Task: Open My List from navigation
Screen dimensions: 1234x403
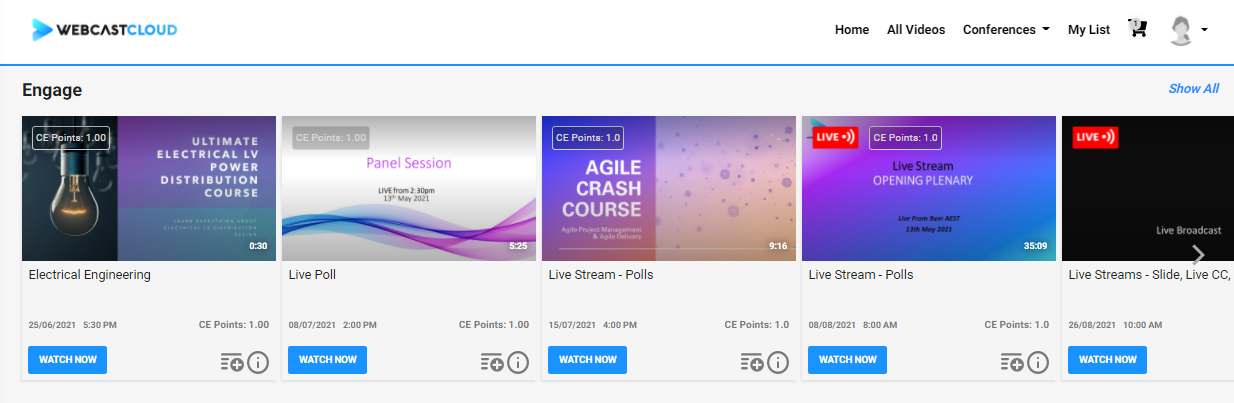Action: [1089, 30]
